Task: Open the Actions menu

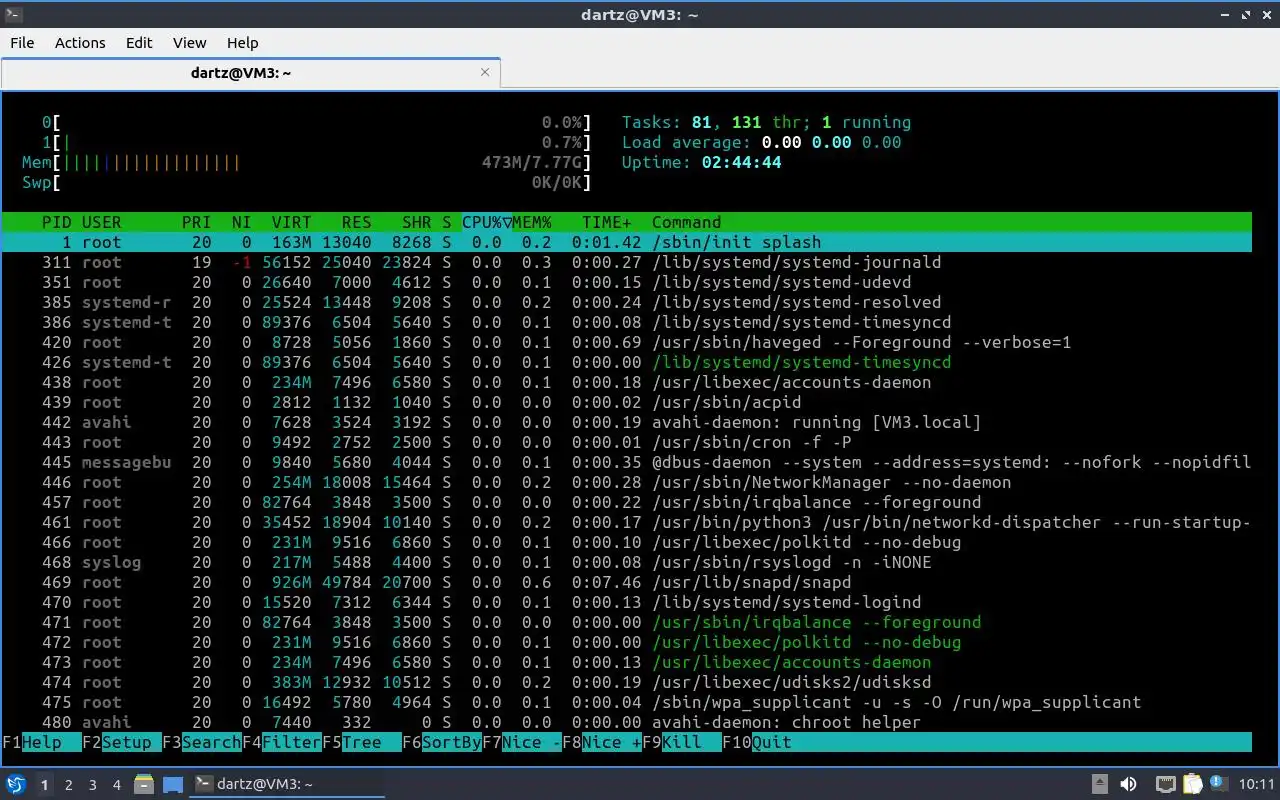Action: coord(80,42)
